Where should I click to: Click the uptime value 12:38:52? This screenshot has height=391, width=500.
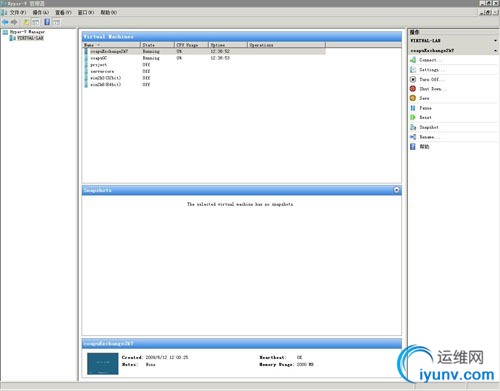click(220, 51)
